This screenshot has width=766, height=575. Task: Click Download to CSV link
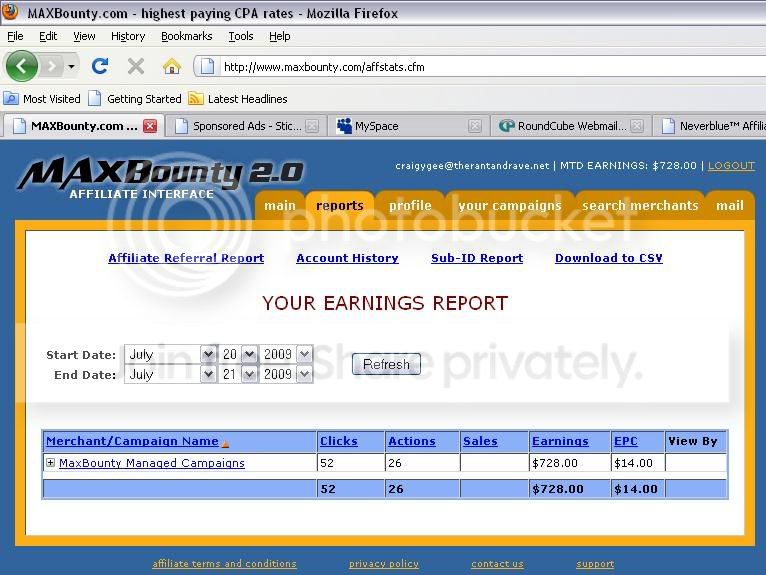(609, 258)
